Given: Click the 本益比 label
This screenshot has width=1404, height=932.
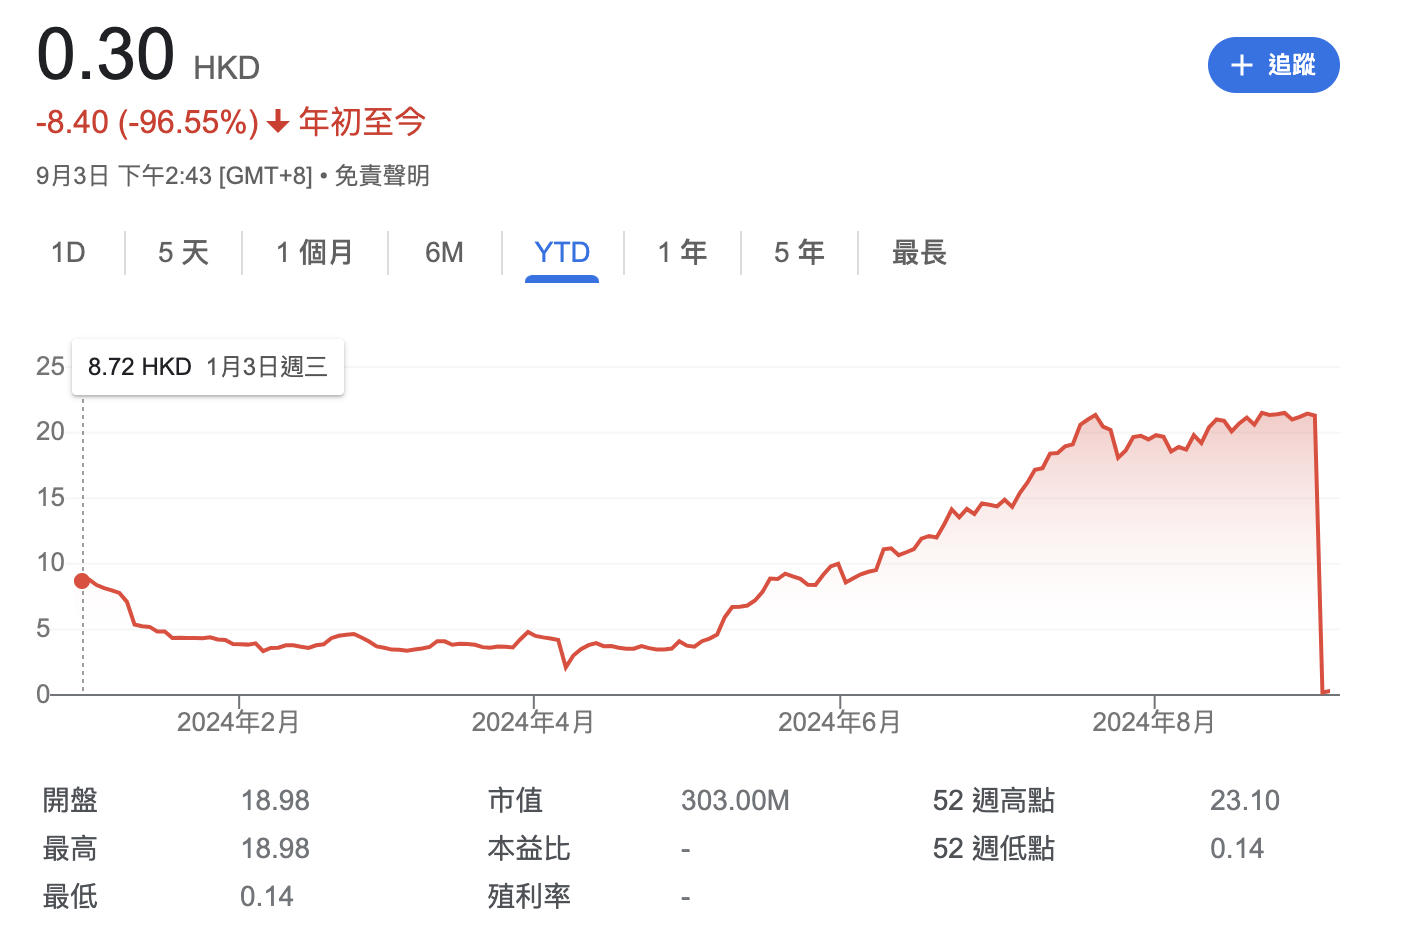Looking at the screenshot, I should [529, 848].
